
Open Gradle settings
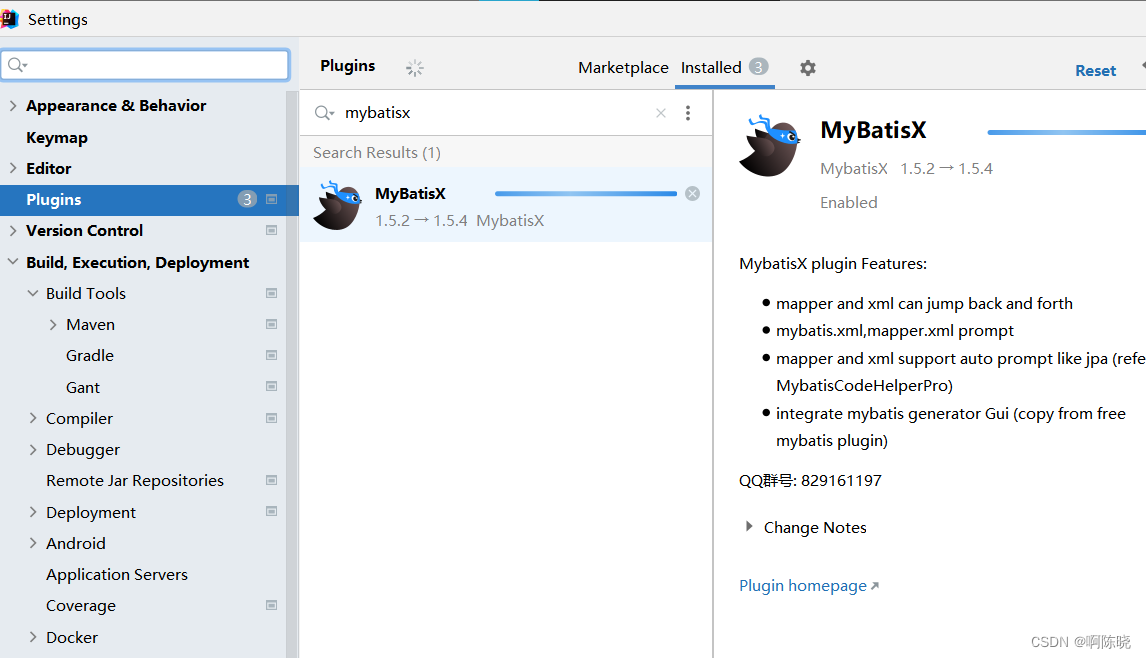[90, 355]
